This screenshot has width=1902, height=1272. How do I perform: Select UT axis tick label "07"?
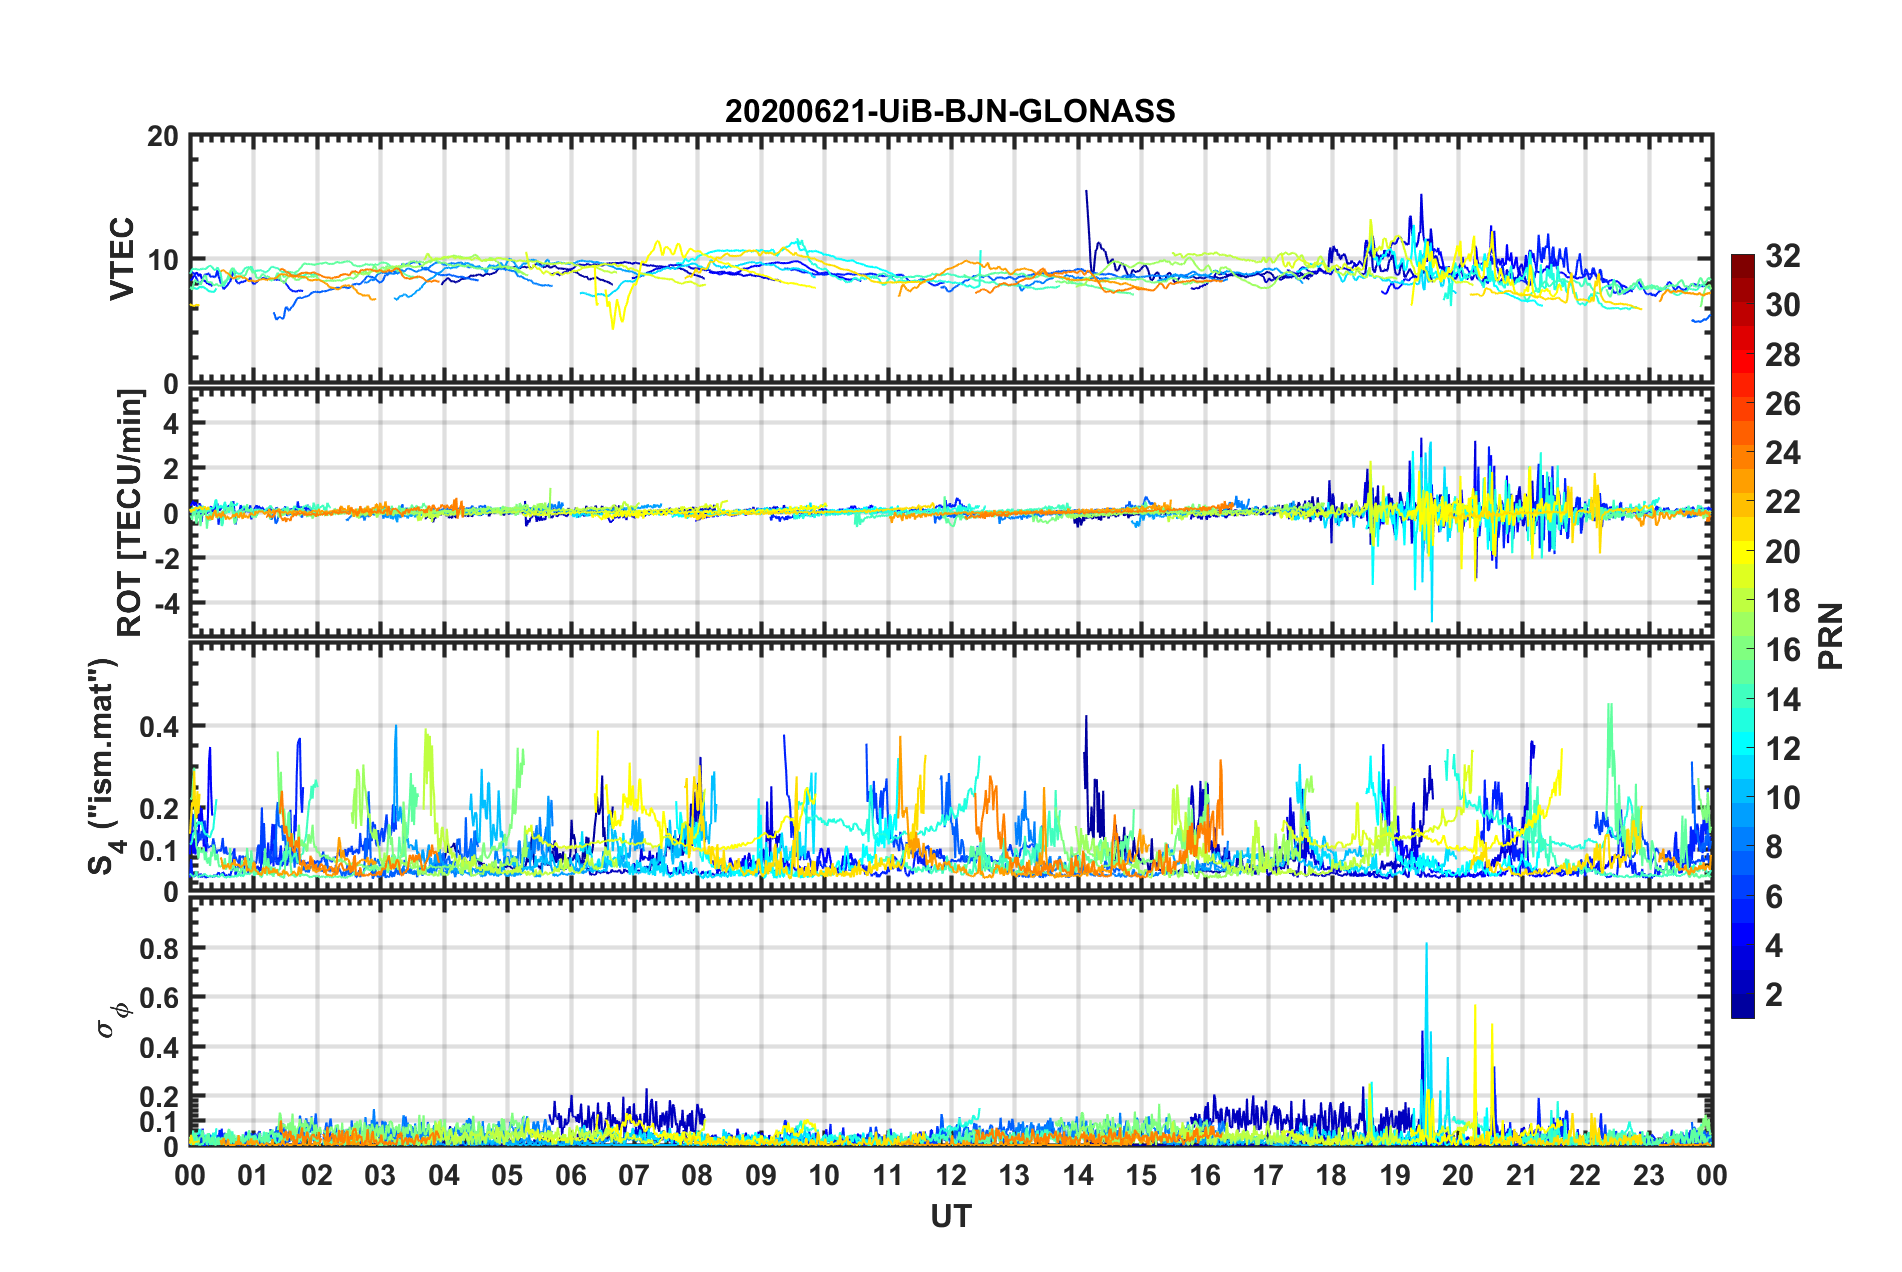click(634, 1175)
